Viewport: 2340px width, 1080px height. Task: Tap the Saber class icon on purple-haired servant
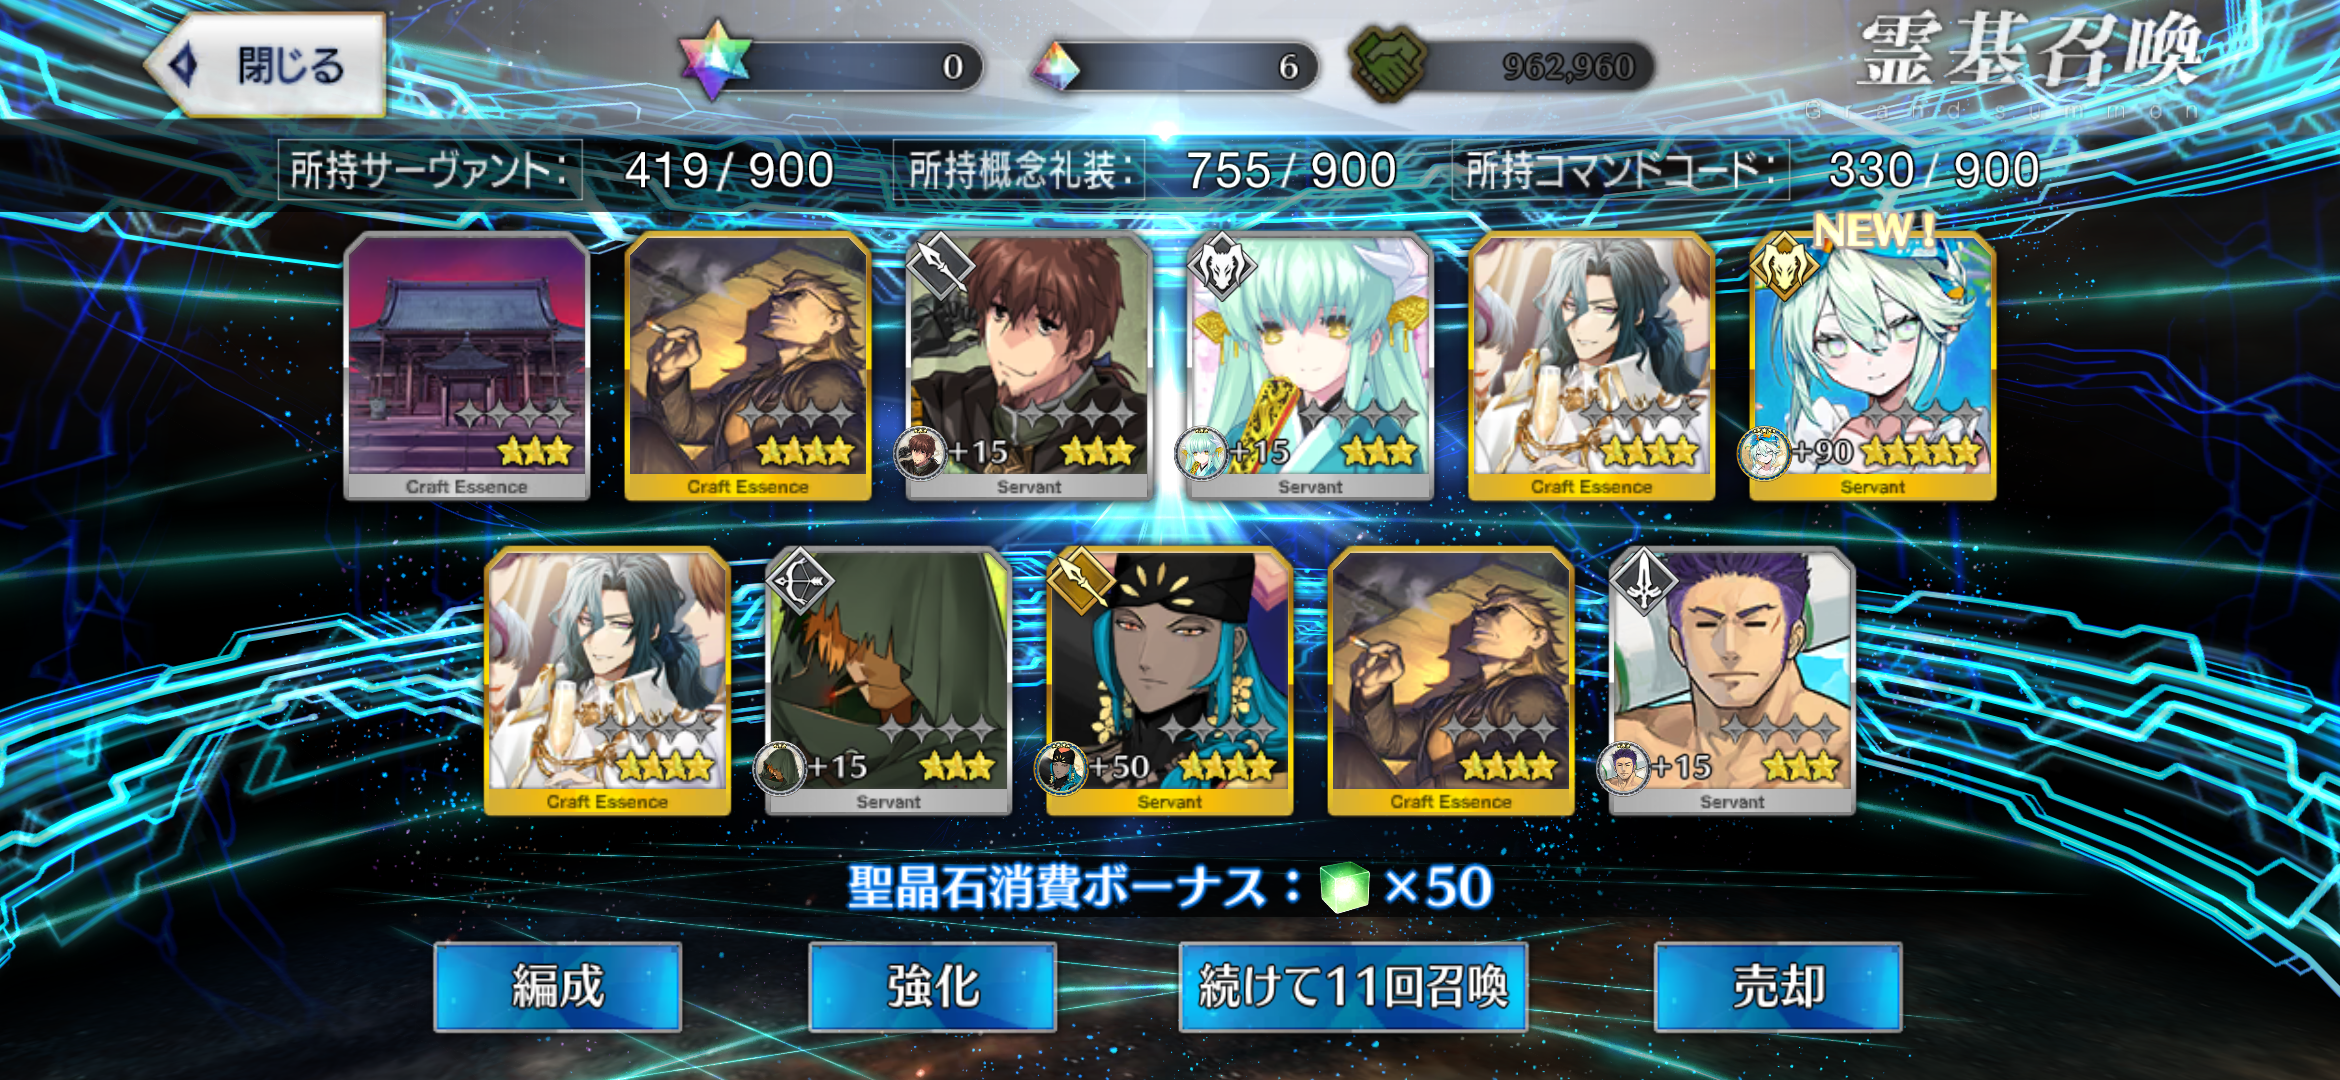pos(1643,580)
